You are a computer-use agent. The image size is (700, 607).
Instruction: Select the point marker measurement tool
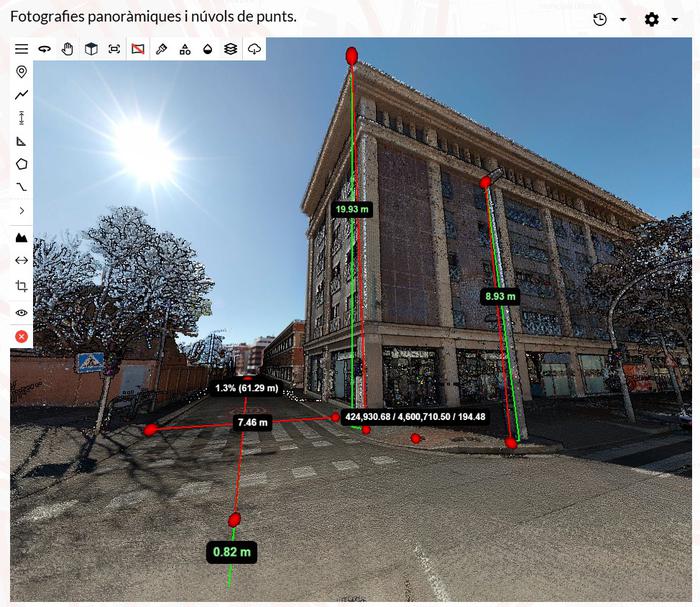point(21,72)
